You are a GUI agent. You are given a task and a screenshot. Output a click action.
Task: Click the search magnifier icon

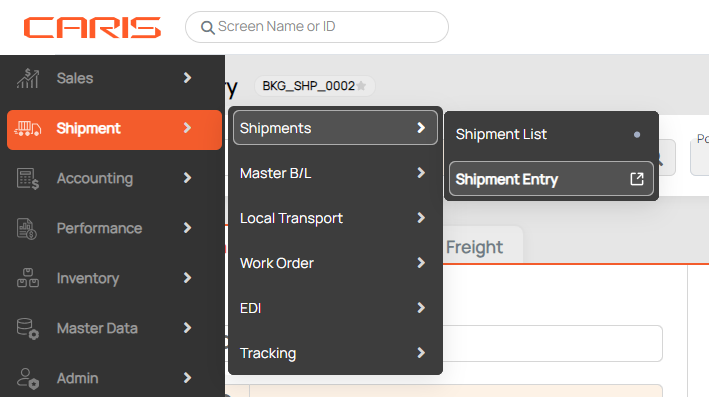pos(208,28)
